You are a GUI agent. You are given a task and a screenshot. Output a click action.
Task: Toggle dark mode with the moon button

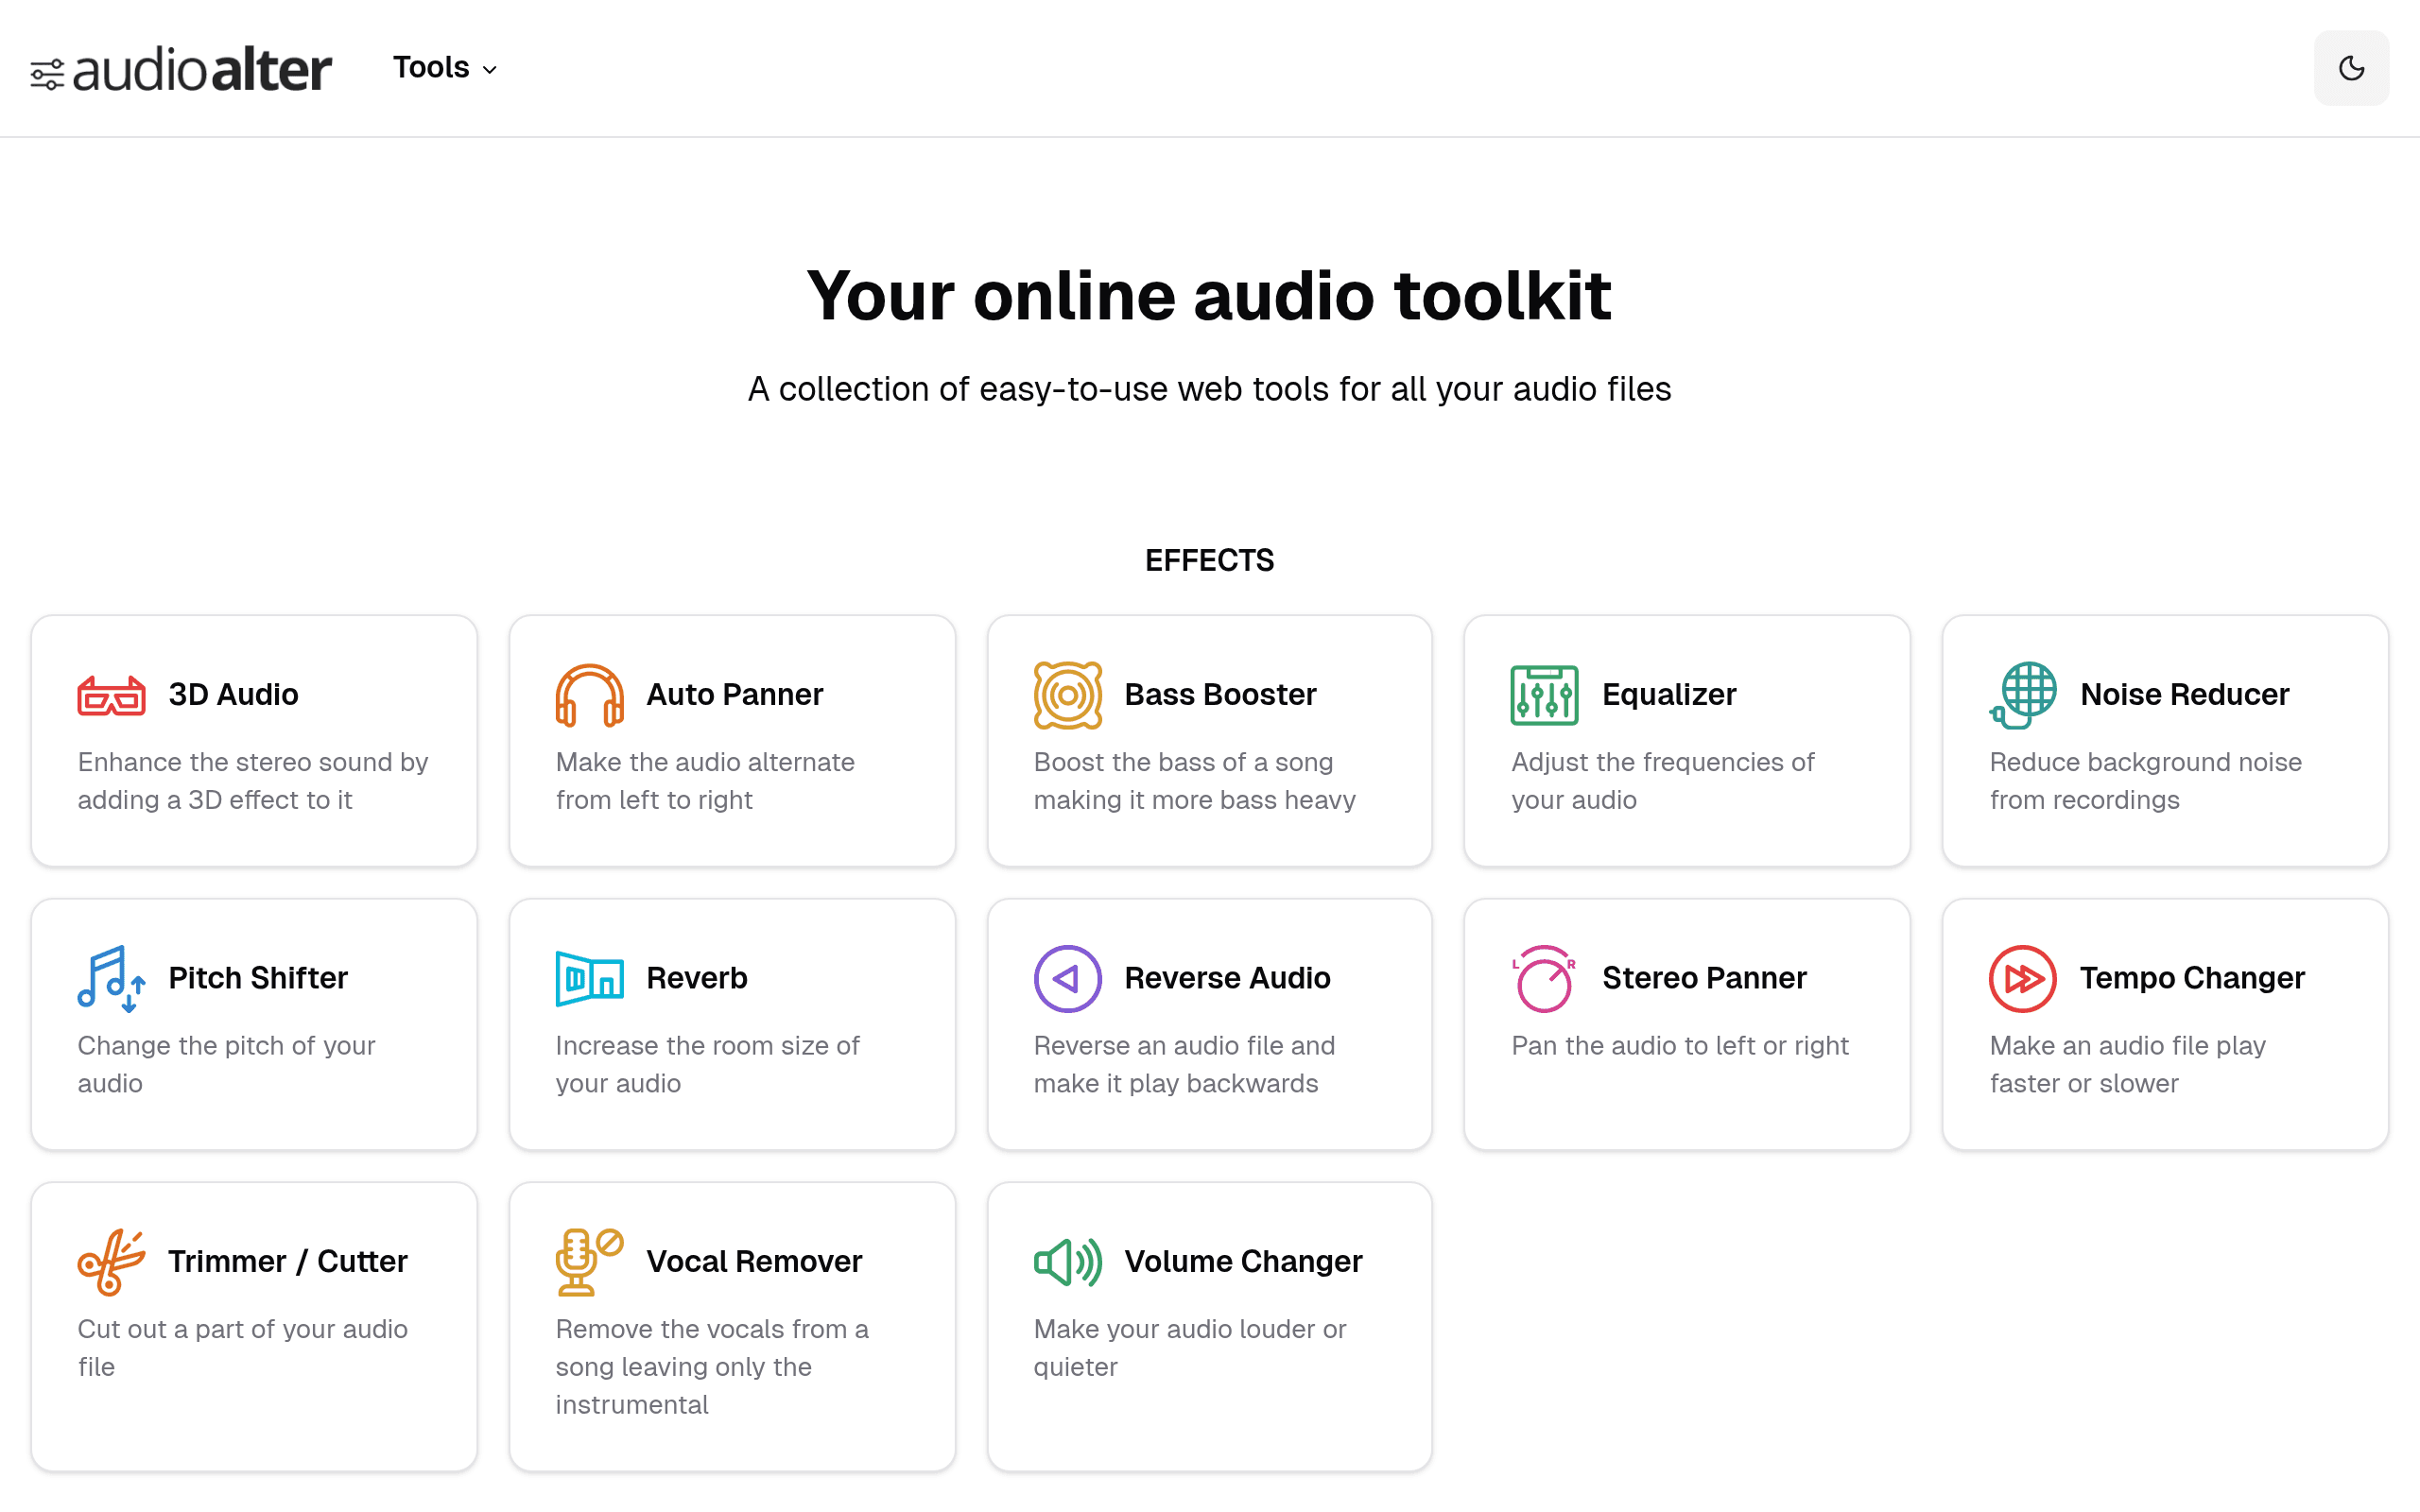[x=2351, y=68]
